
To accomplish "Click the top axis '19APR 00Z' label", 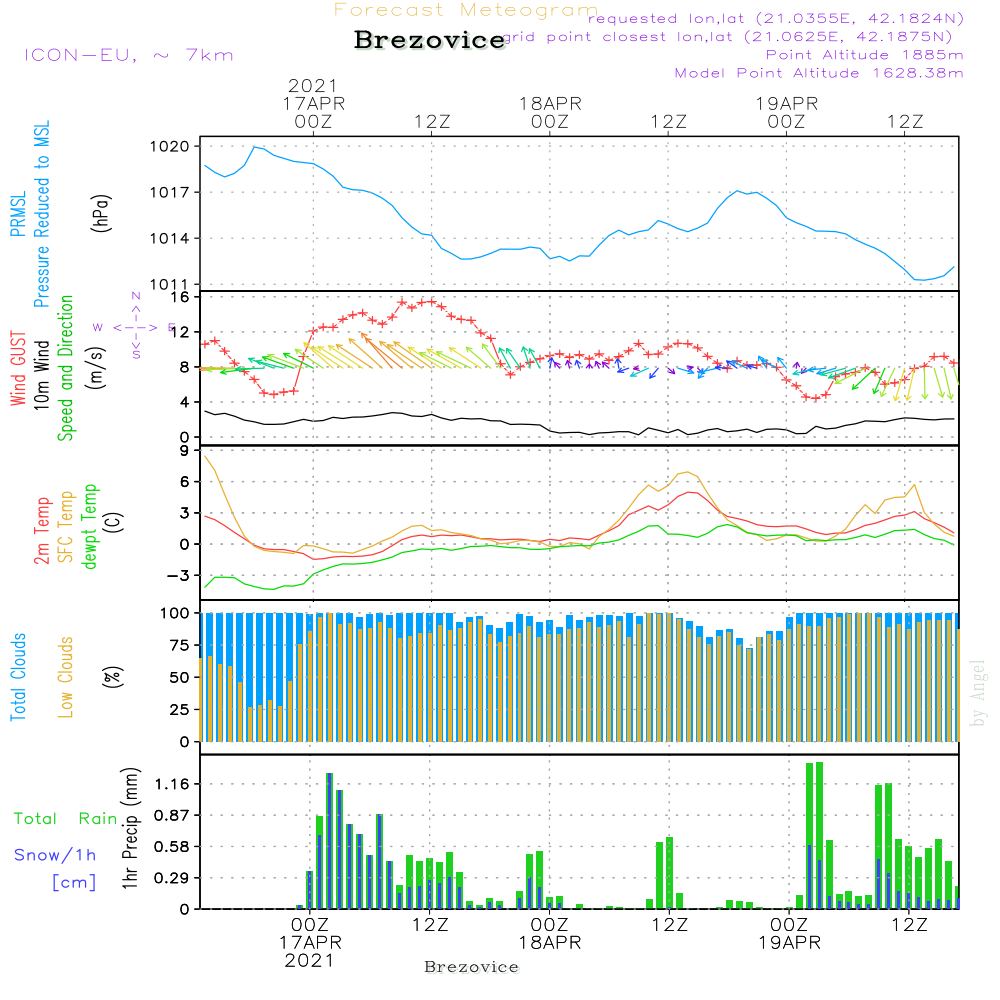I will click(x=786, y=112).
